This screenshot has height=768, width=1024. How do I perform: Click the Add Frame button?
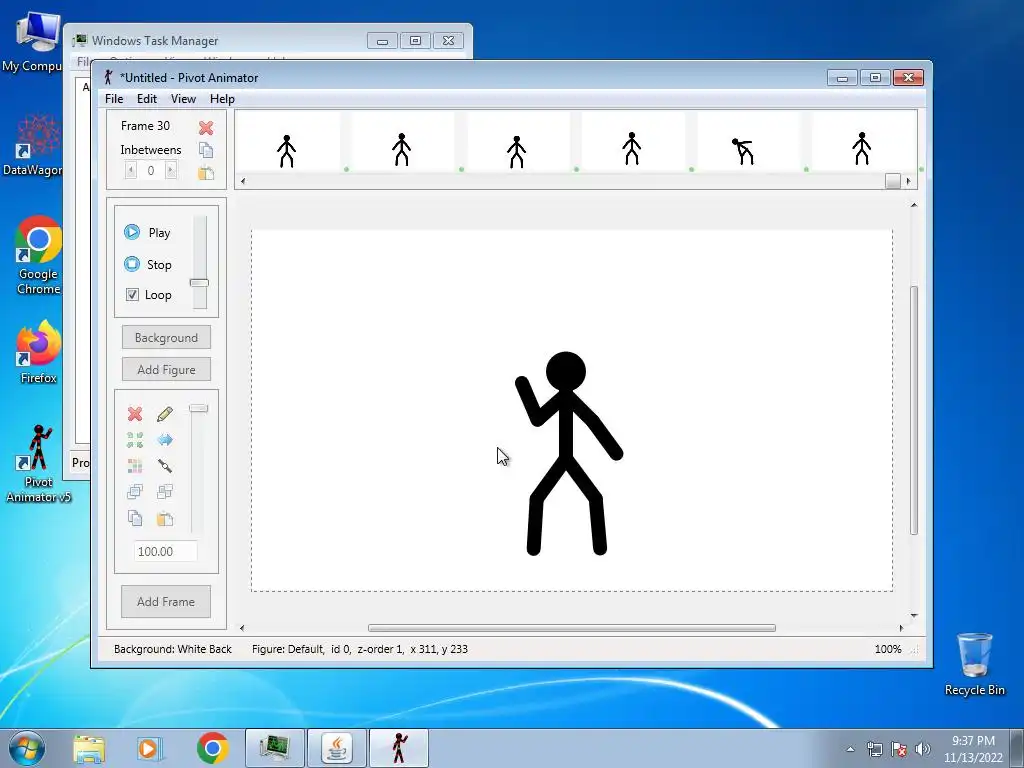coord(166,601)
